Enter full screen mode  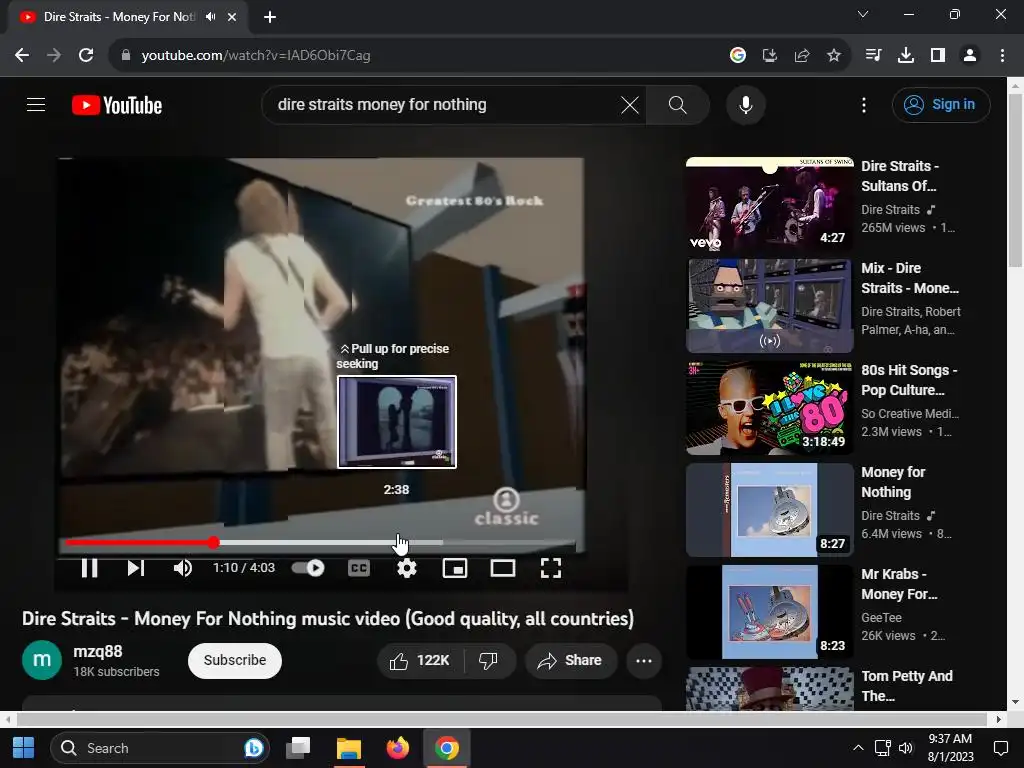point(551,568)
